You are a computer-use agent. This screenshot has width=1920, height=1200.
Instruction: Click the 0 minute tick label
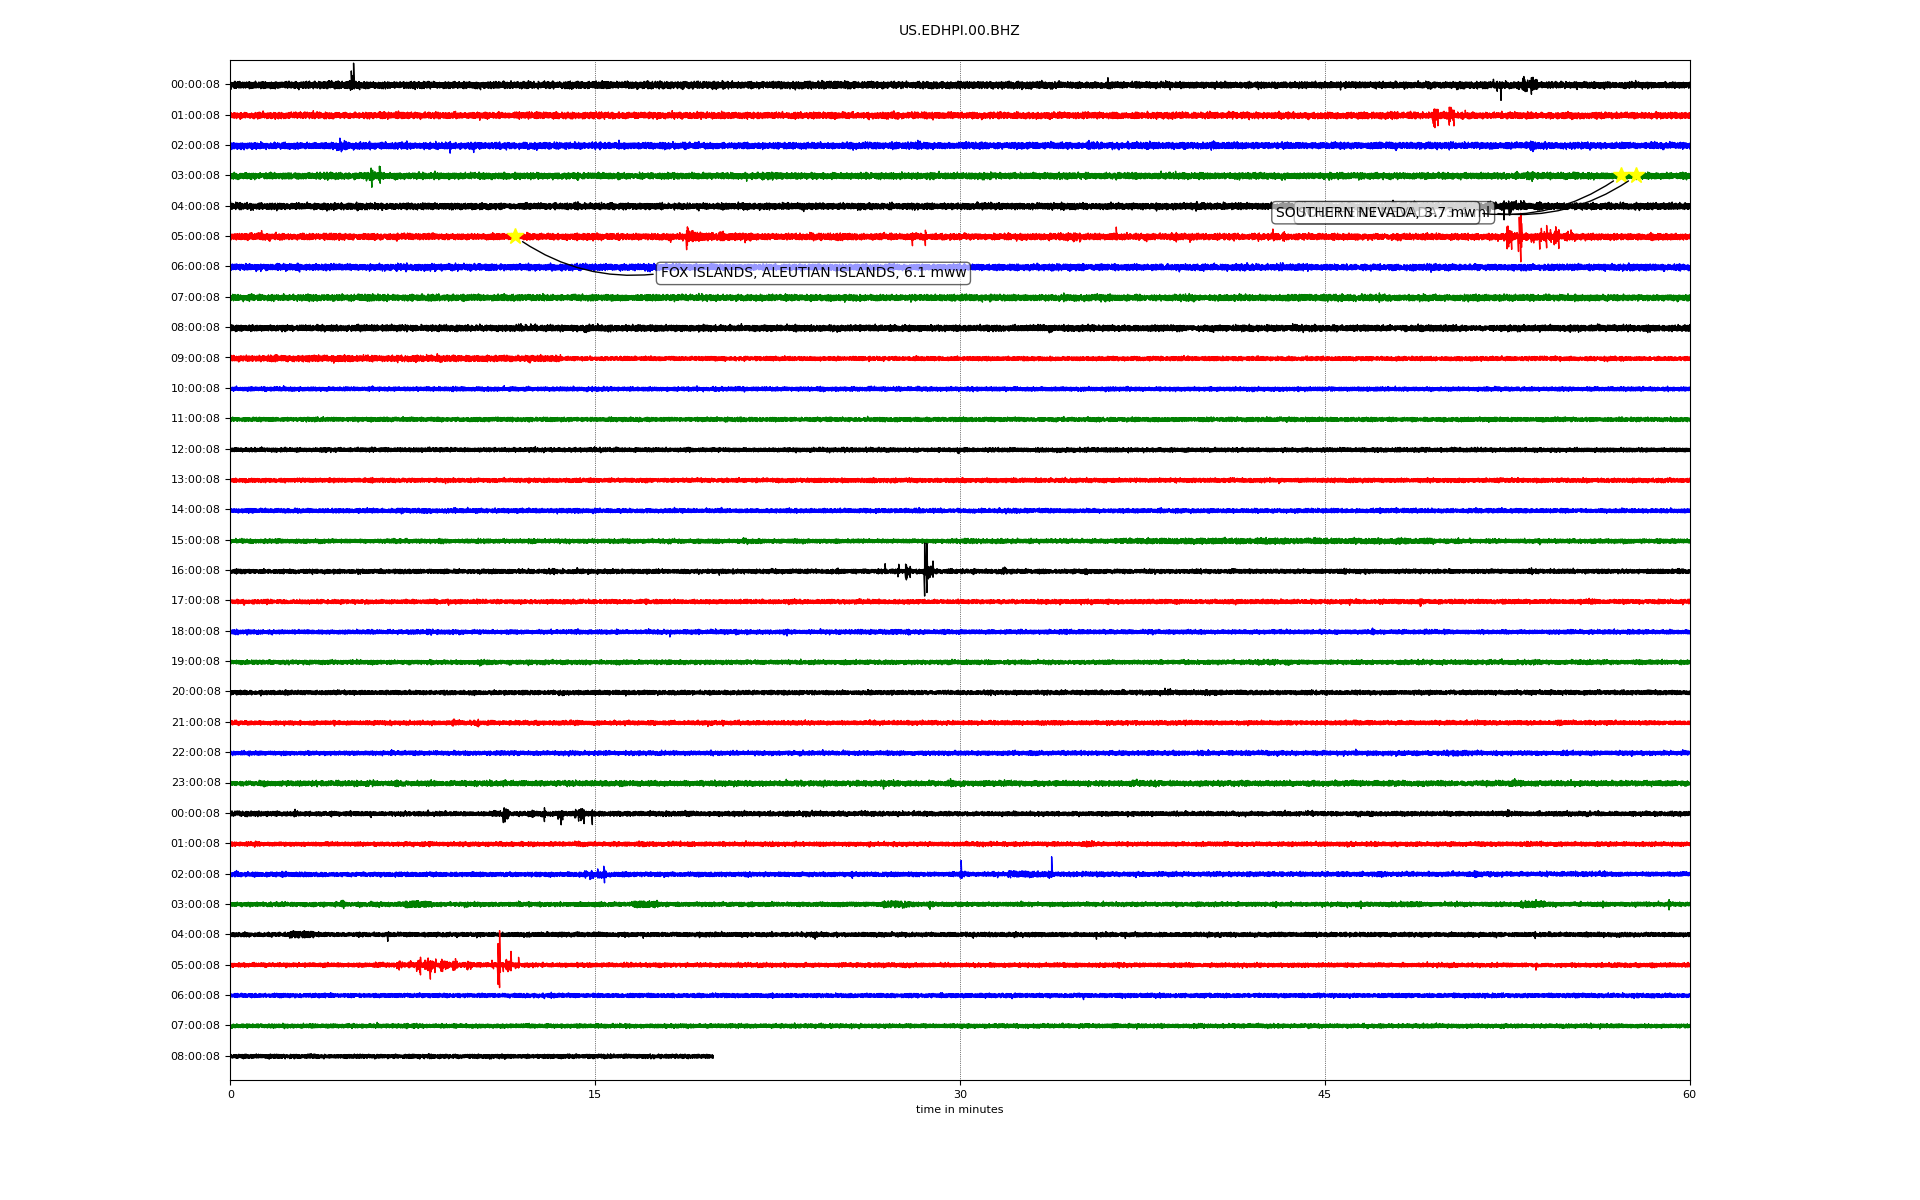pos(231,1094)
